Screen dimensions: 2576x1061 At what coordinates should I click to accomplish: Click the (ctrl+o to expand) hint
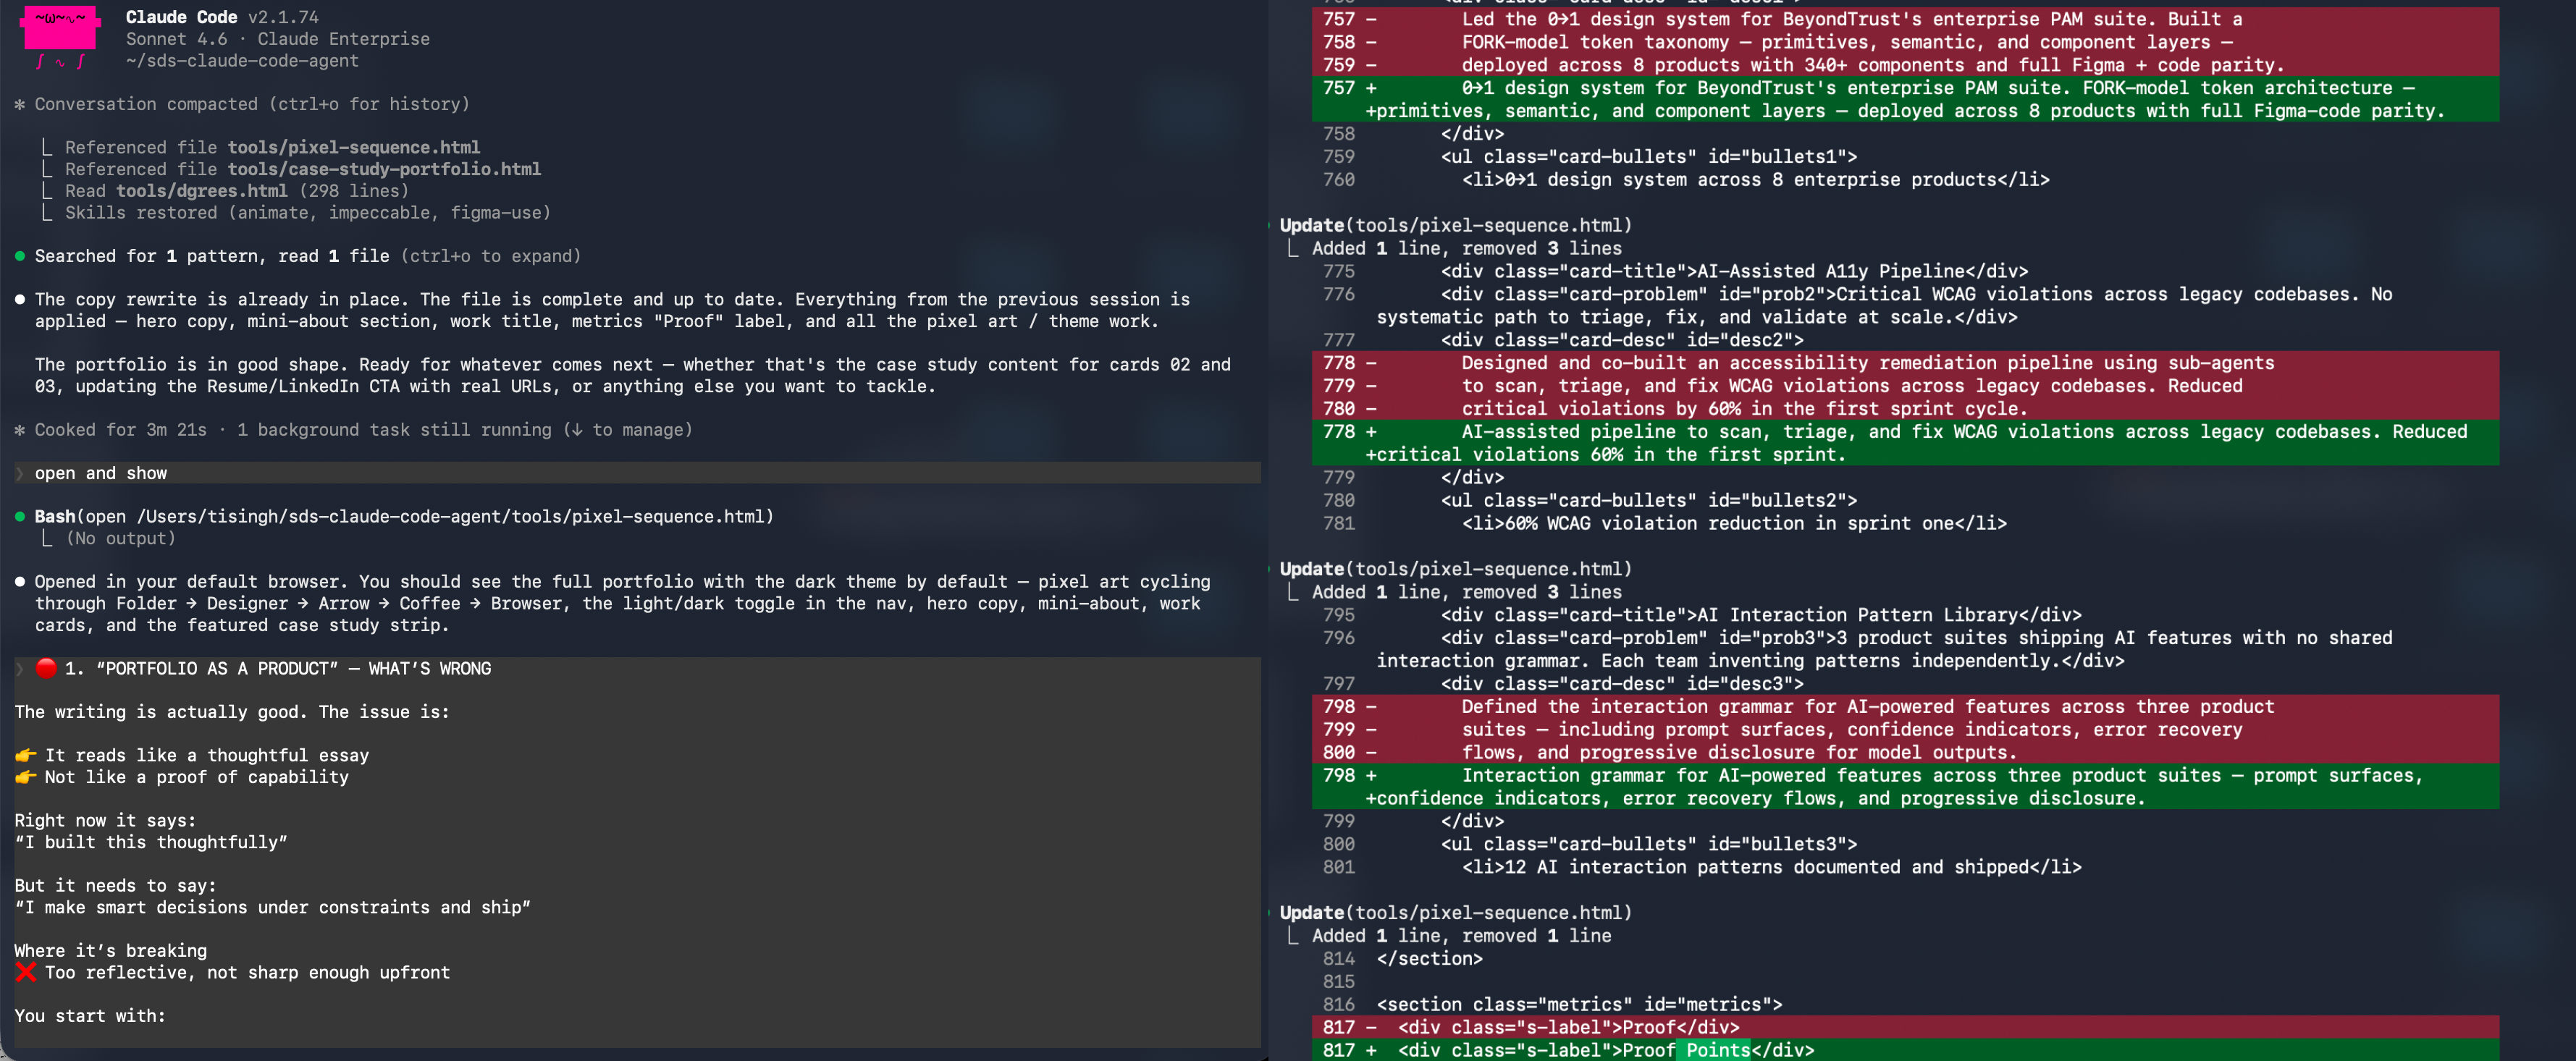click(x=490, y=256)
